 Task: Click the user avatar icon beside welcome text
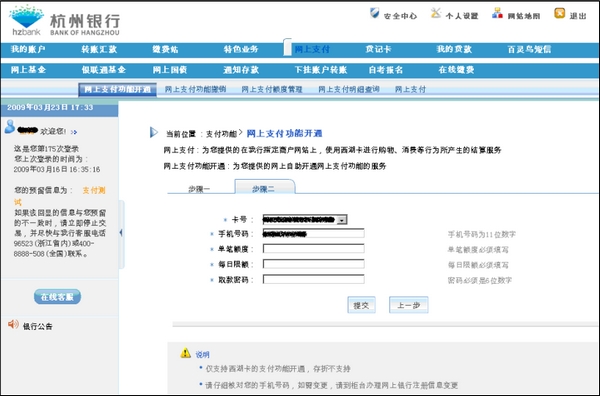click(10, 127)
